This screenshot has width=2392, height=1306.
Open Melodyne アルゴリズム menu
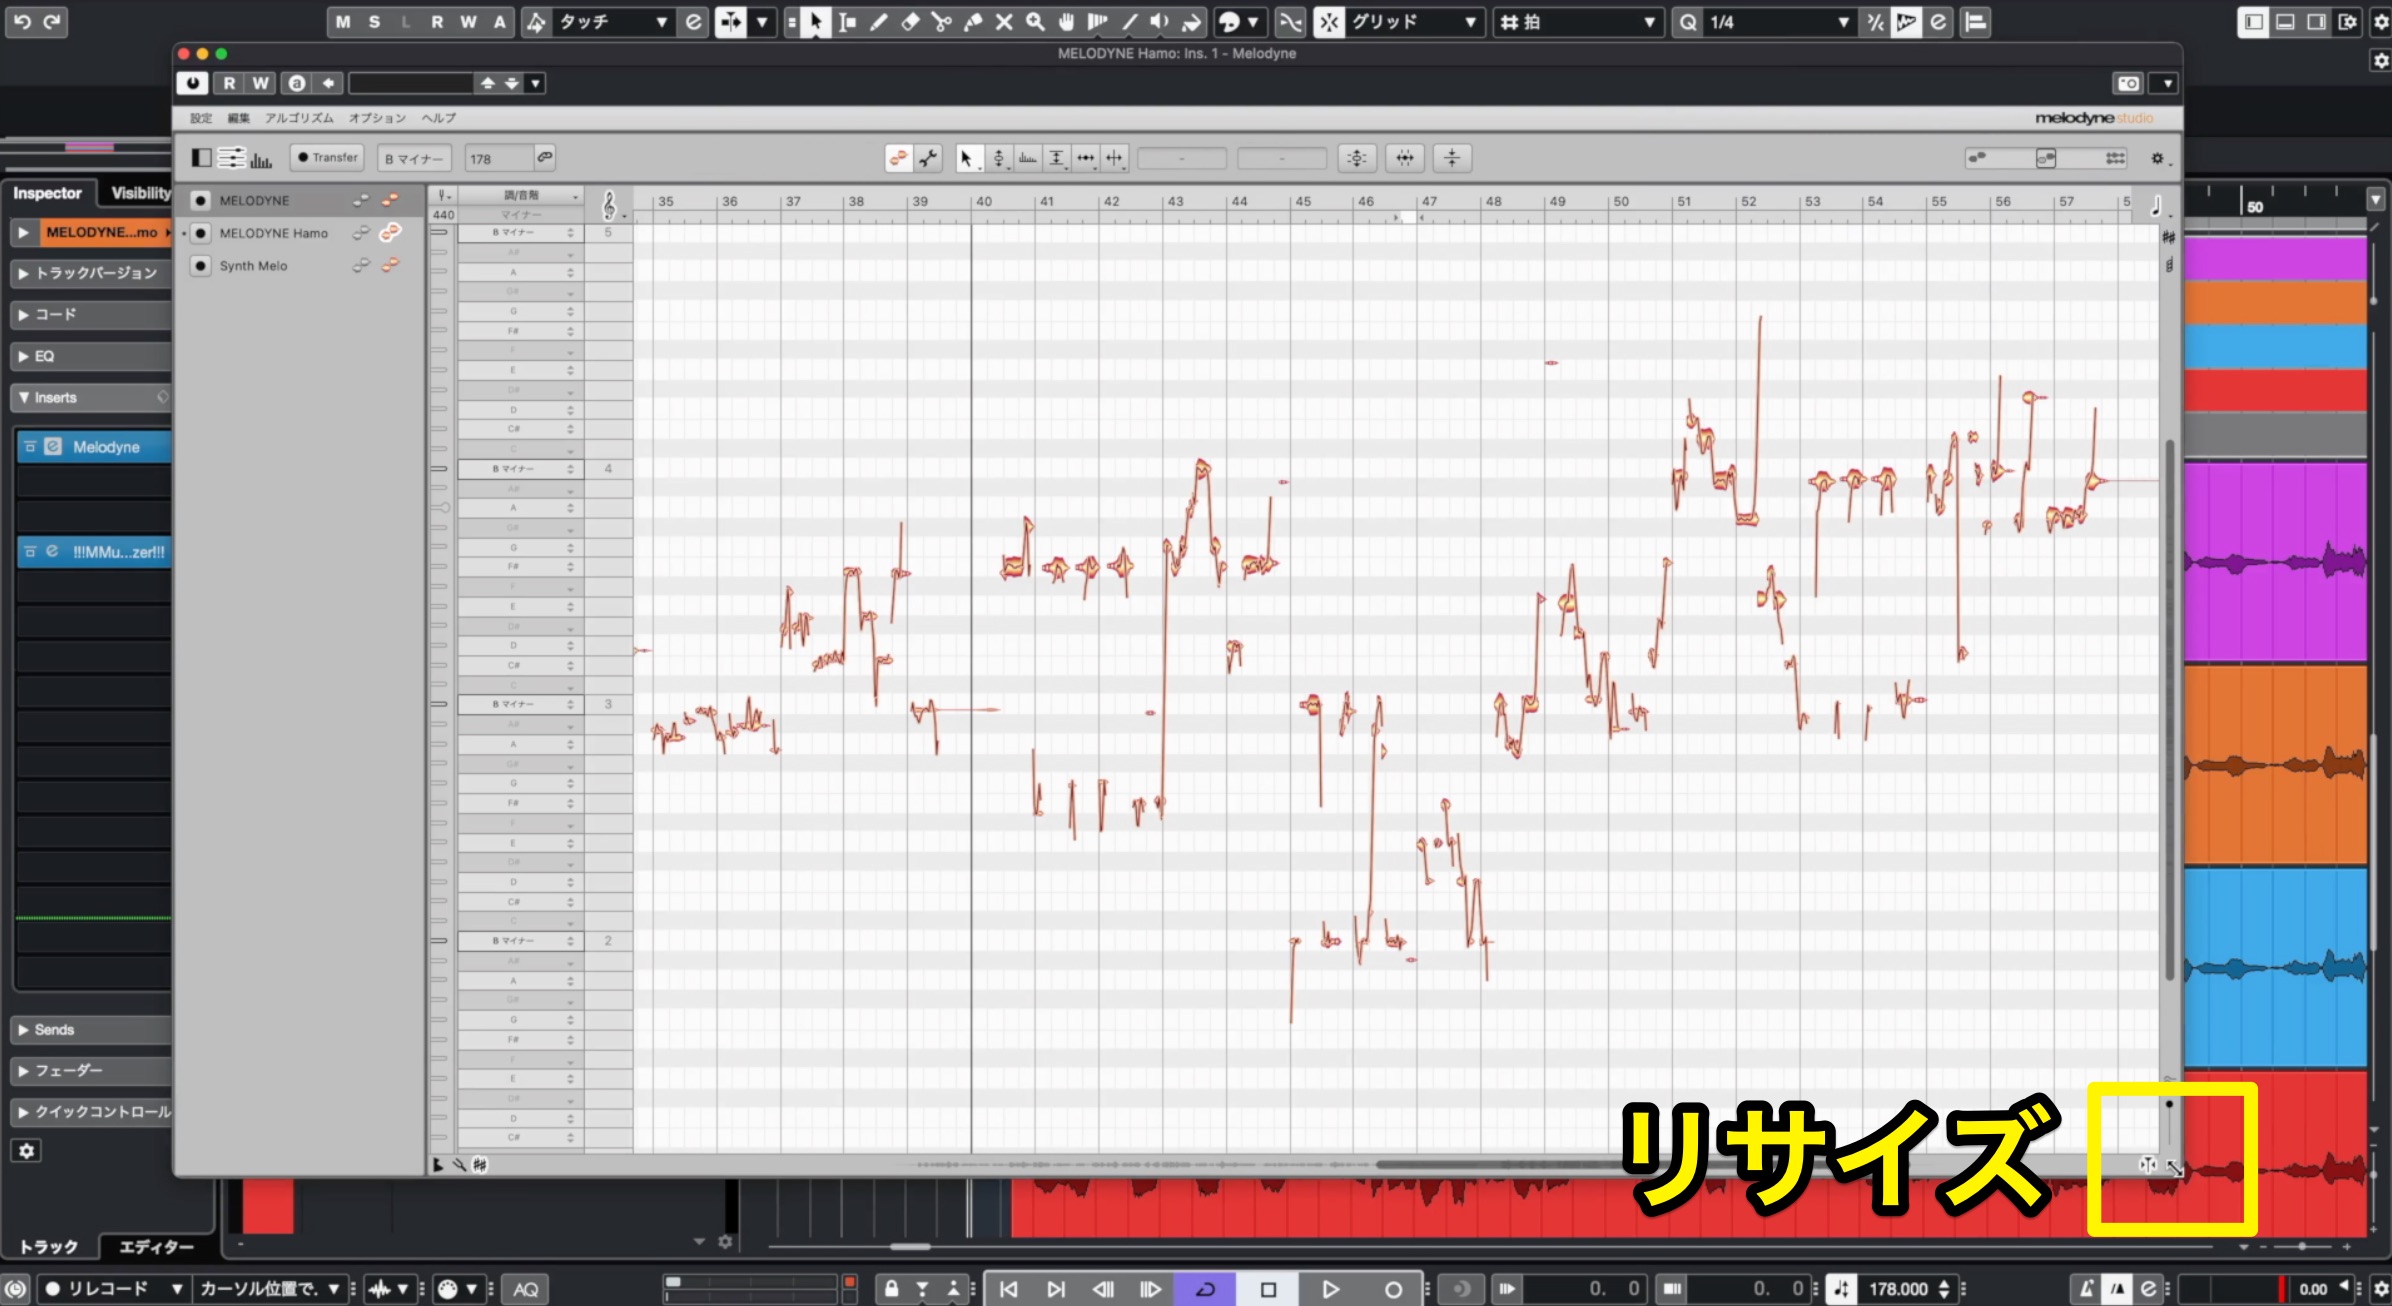tap(299, 118)
